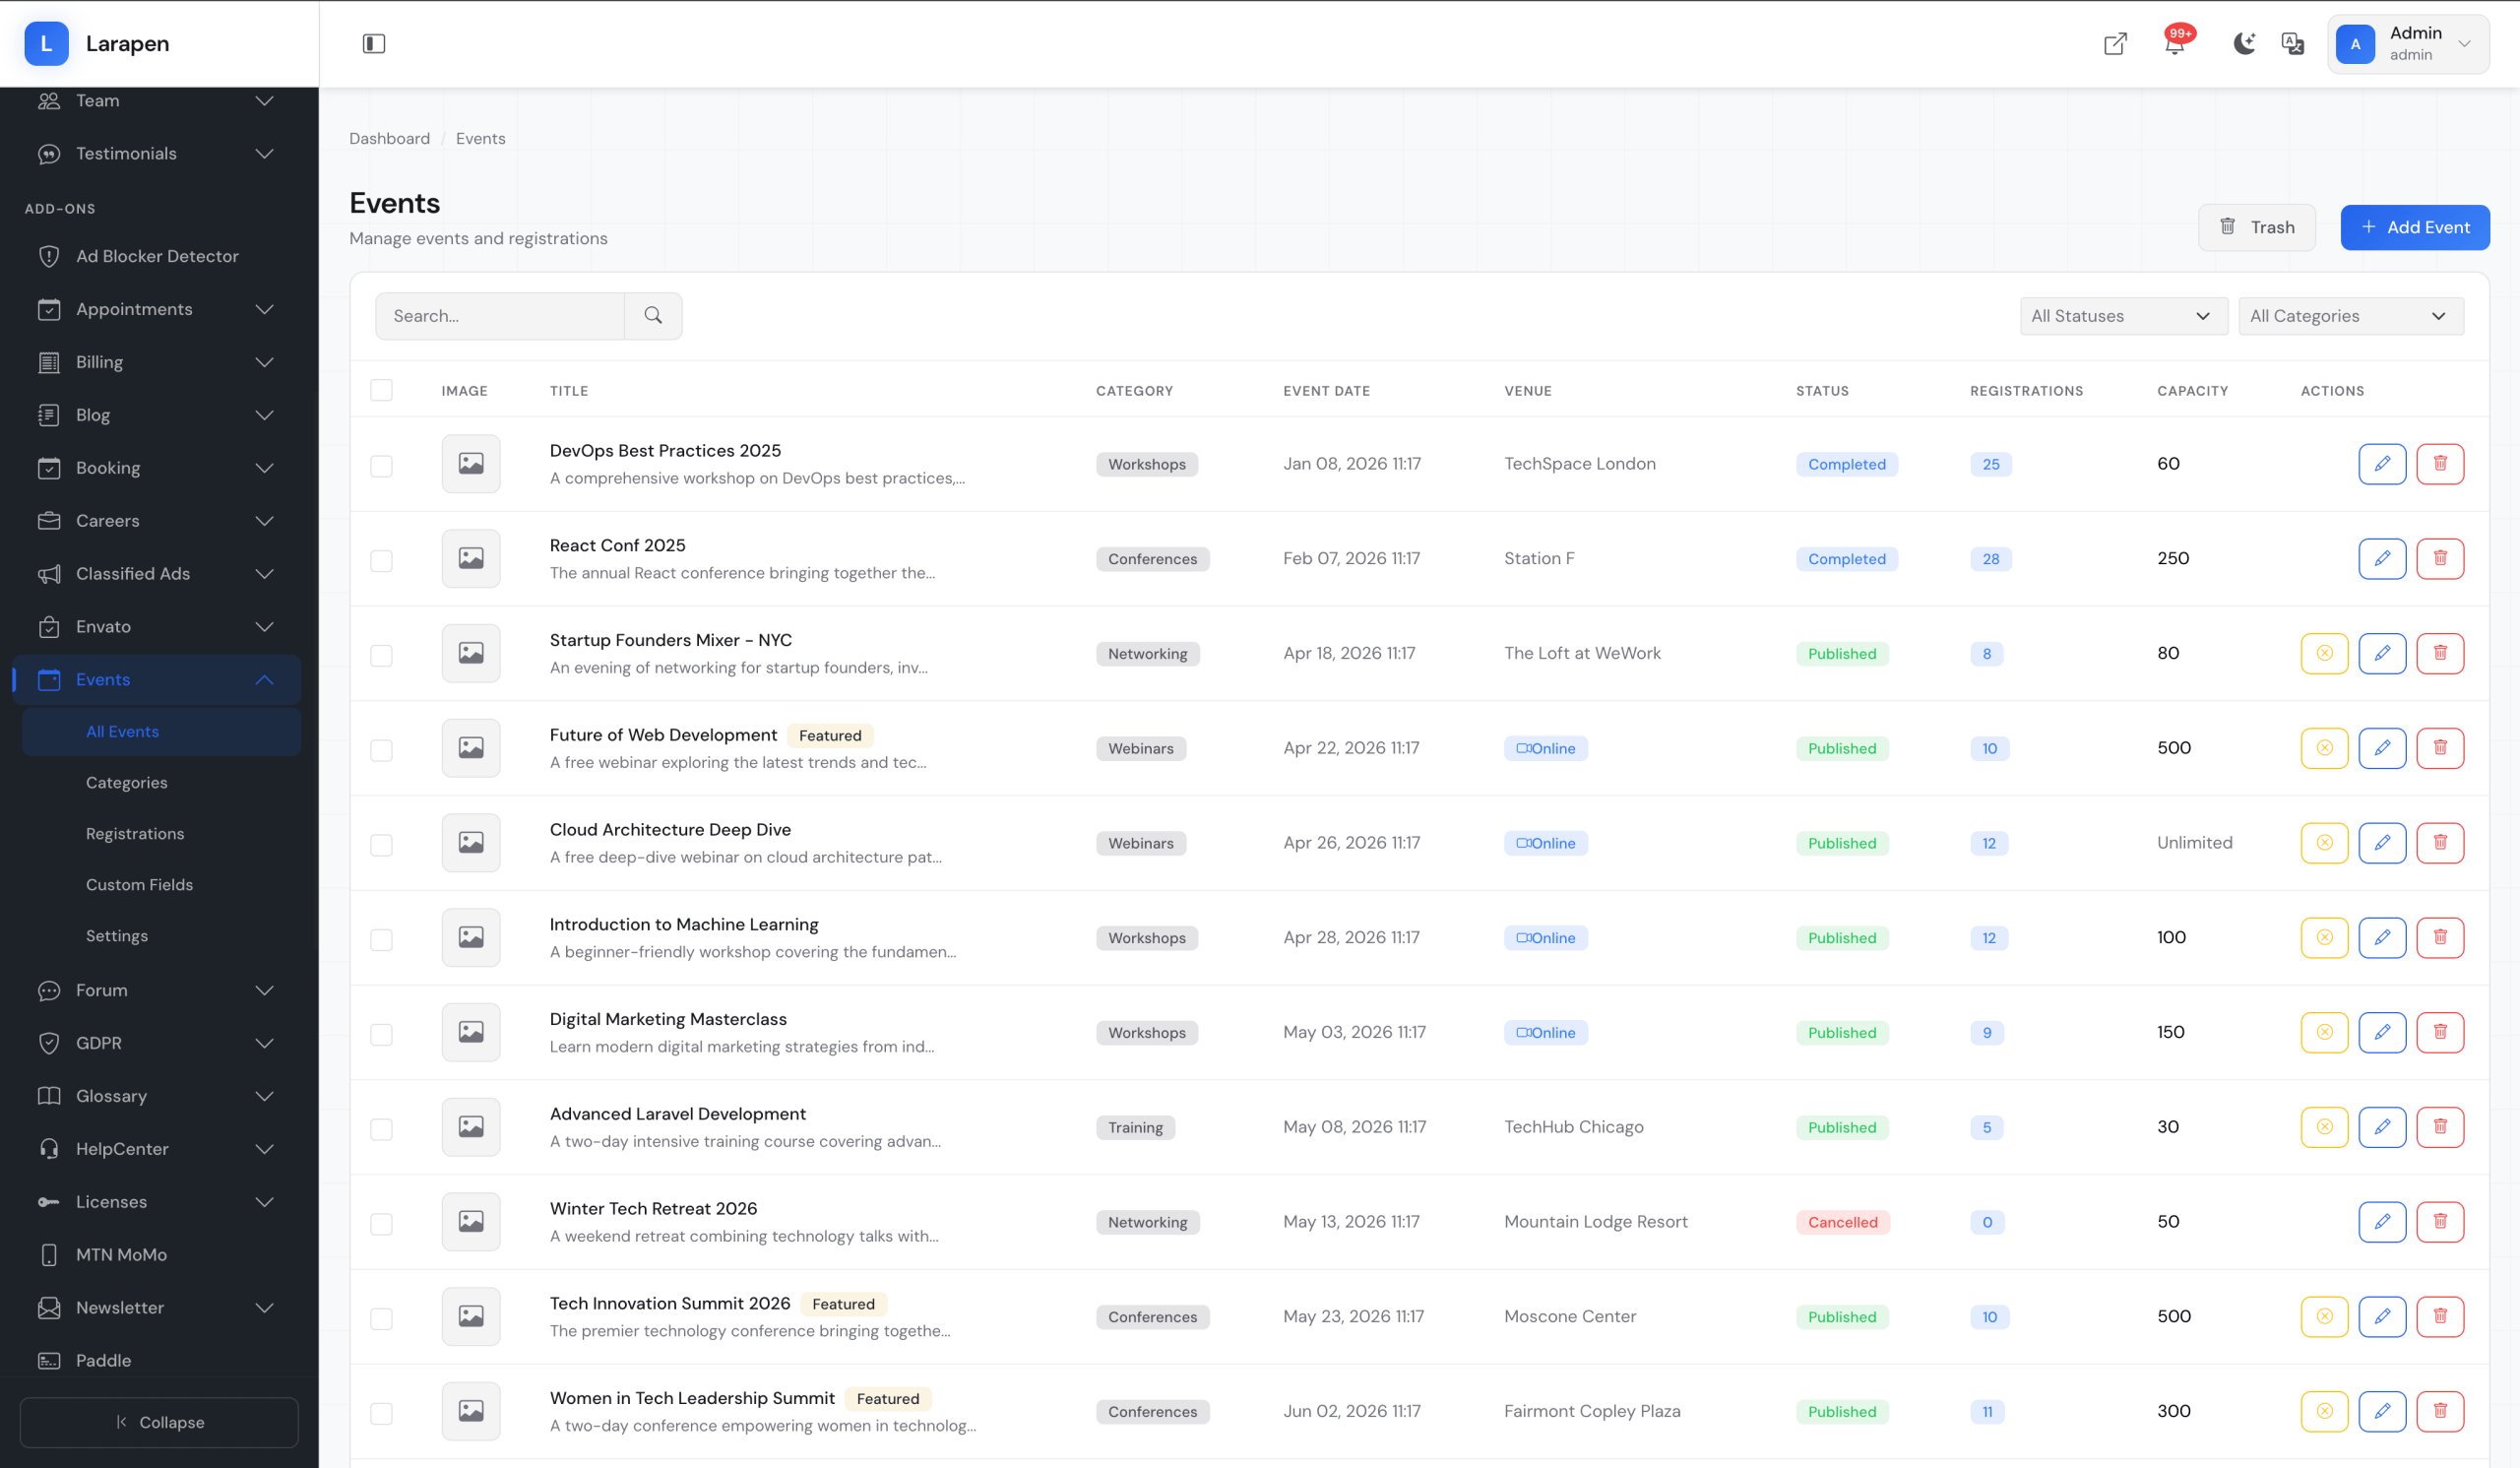2520x1468 pixels.
Task: Open the Trash button
Action: click(x=2256, y=227)
